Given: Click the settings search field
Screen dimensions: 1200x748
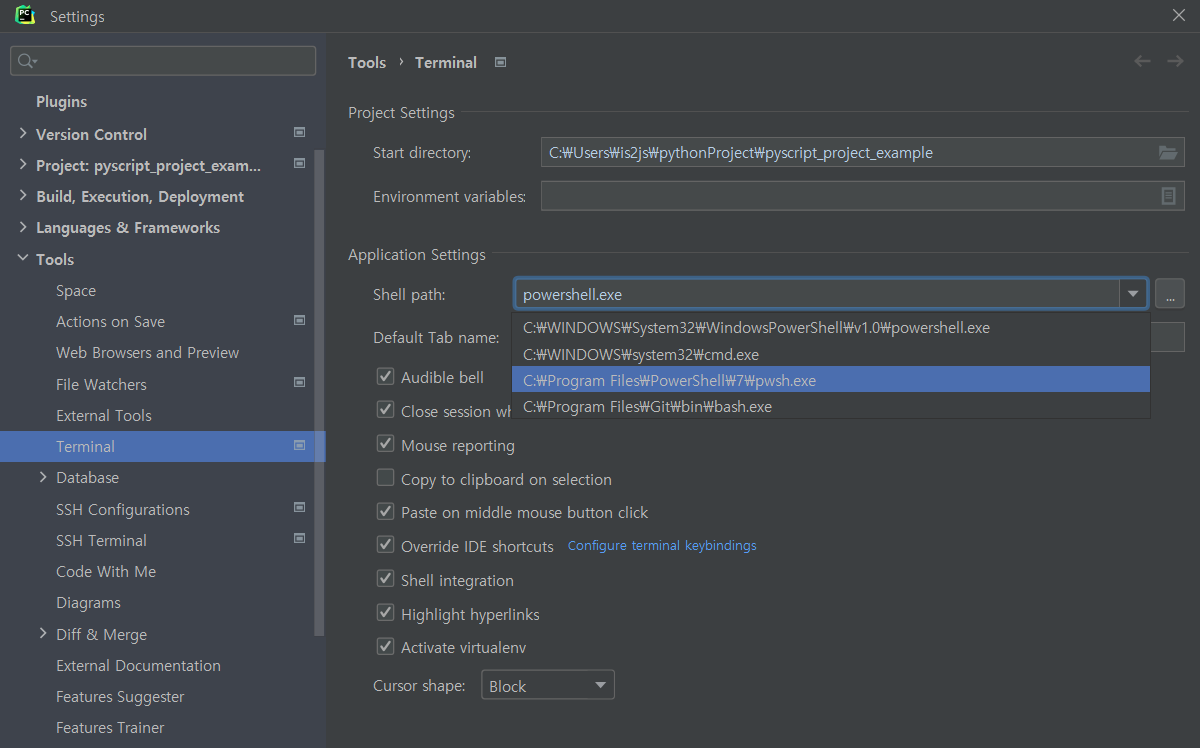Looking at the screenshot, I should pos(163,61).
